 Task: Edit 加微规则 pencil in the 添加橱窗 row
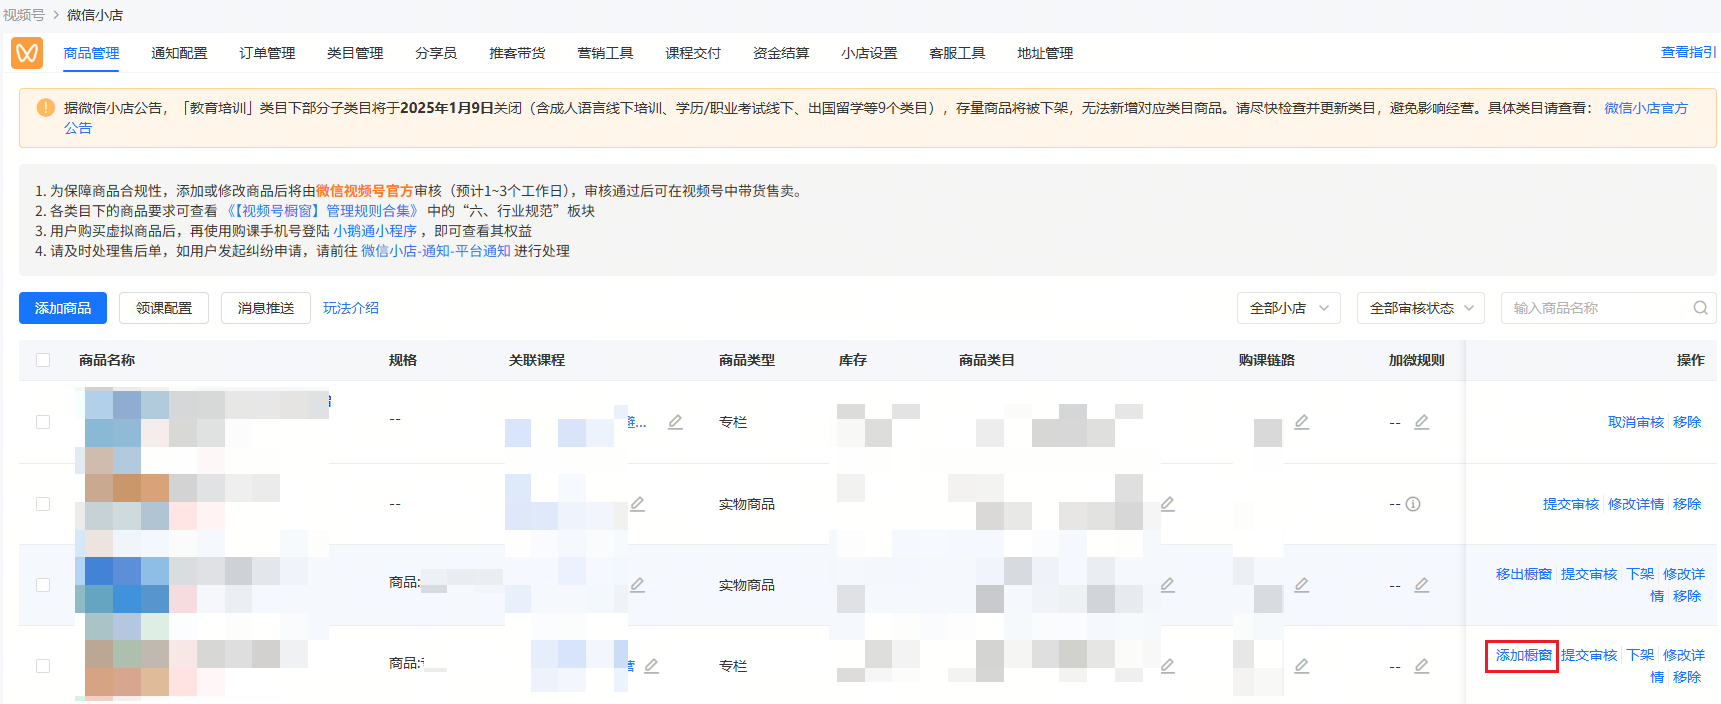[1421, 666]
